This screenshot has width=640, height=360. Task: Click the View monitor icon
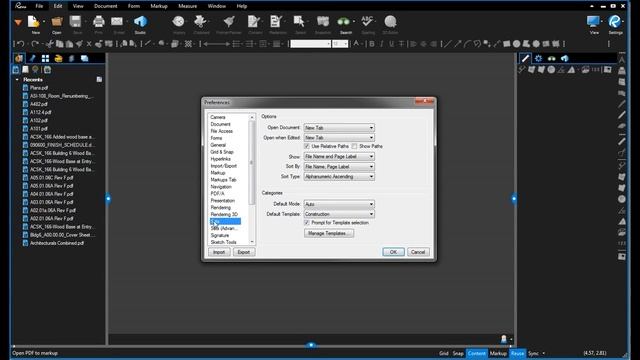coord(593,21)
